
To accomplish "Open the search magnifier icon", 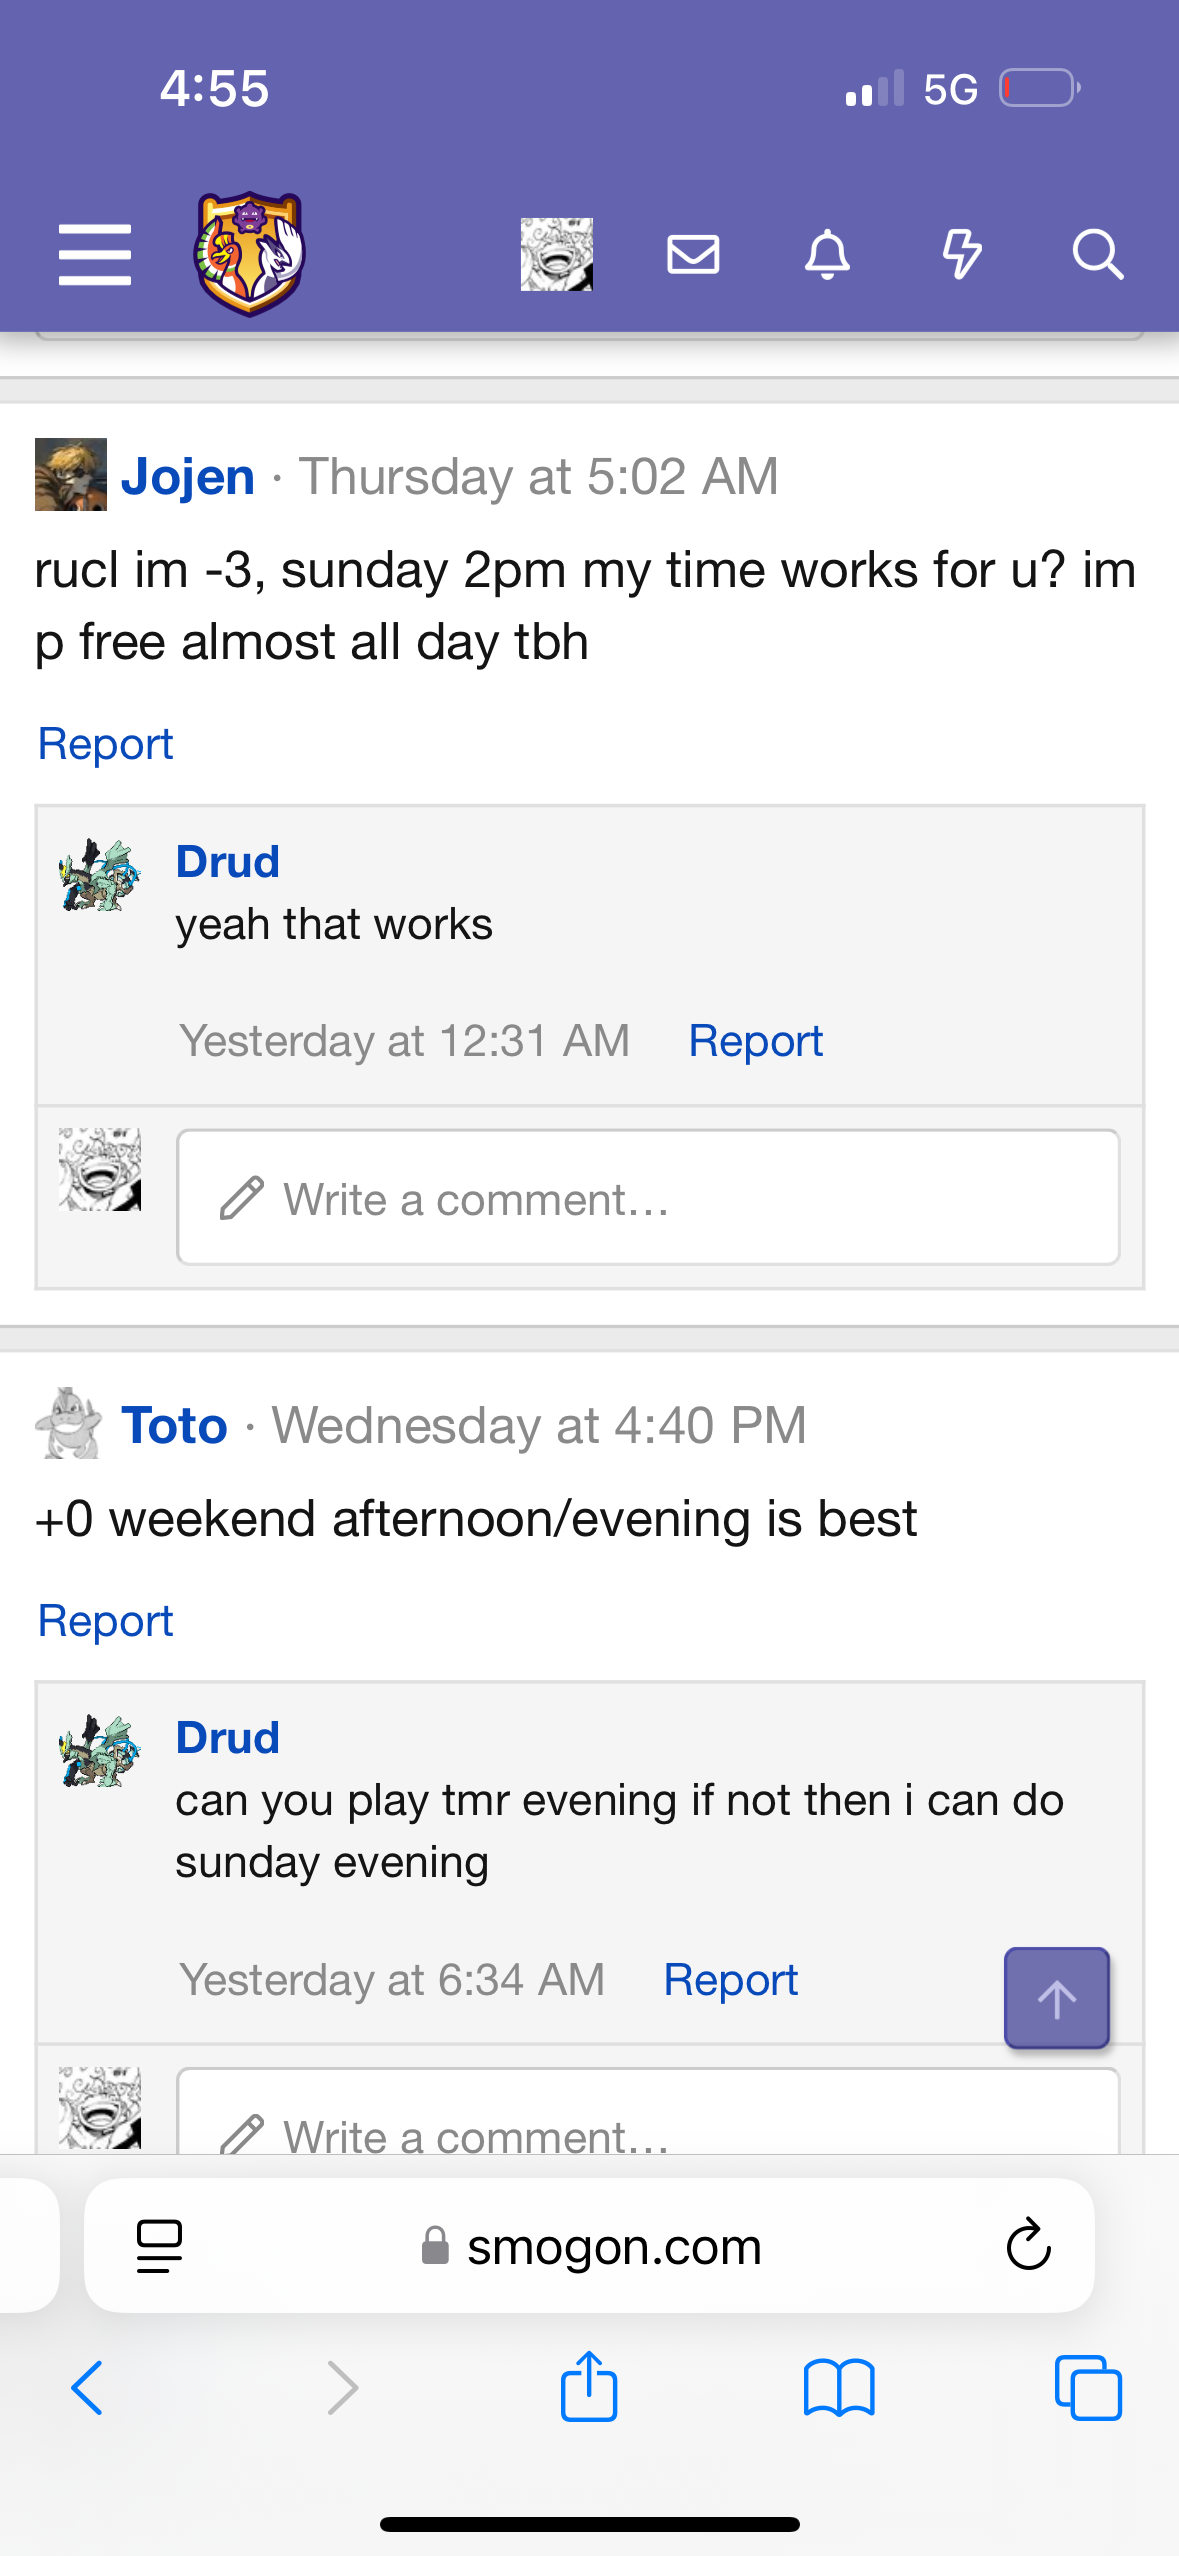I will [1097, 254].
